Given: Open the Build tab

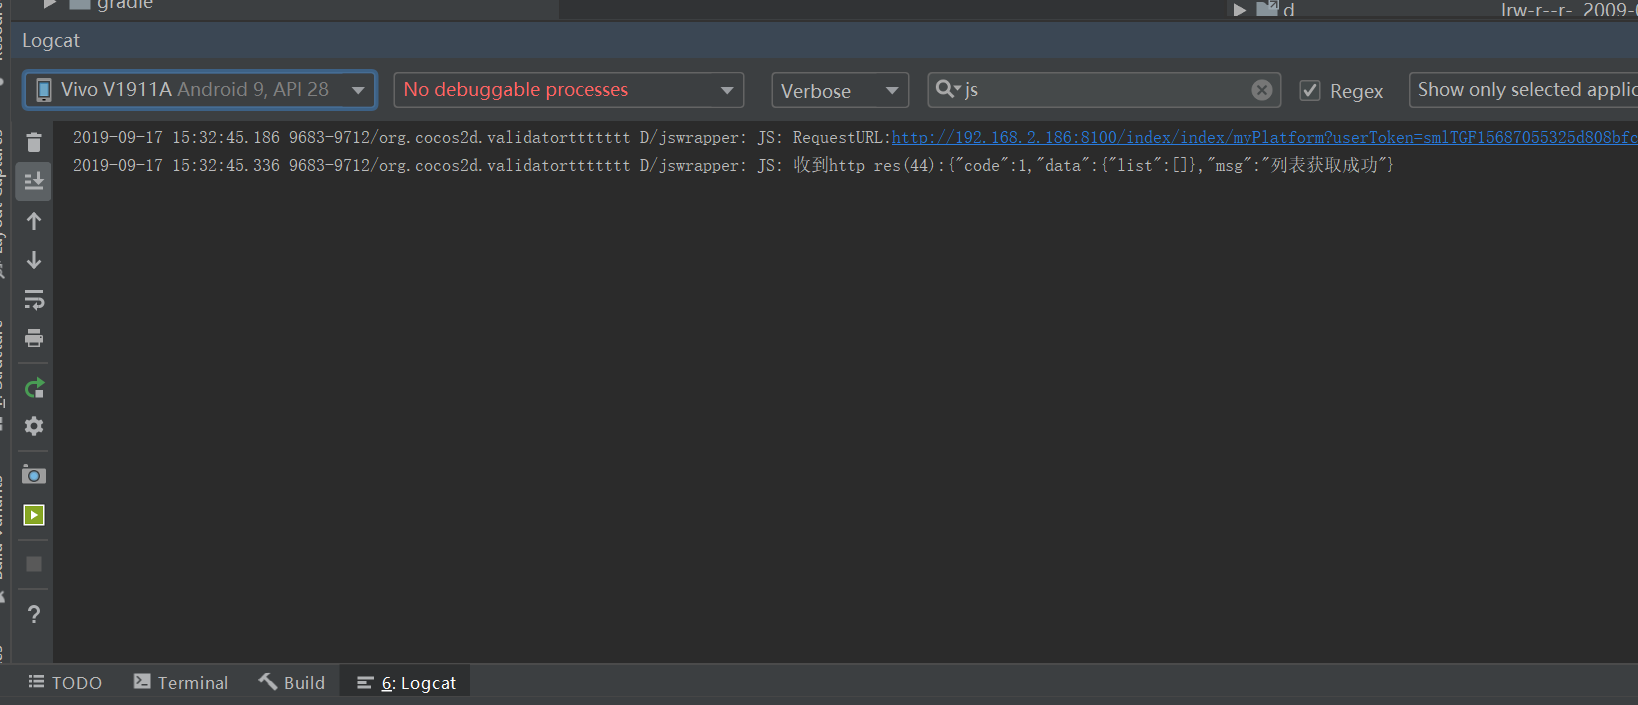Looking at the screenshot, I should point(292,682).
